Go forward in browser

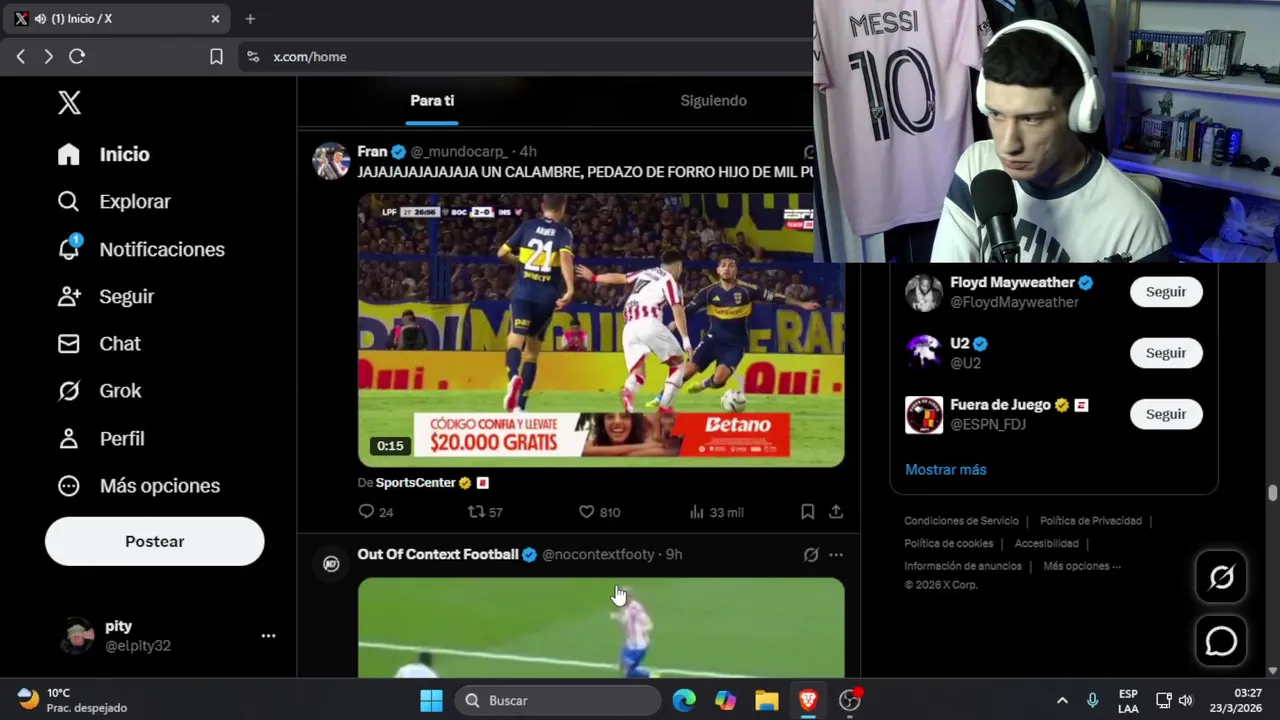[48, 57]
